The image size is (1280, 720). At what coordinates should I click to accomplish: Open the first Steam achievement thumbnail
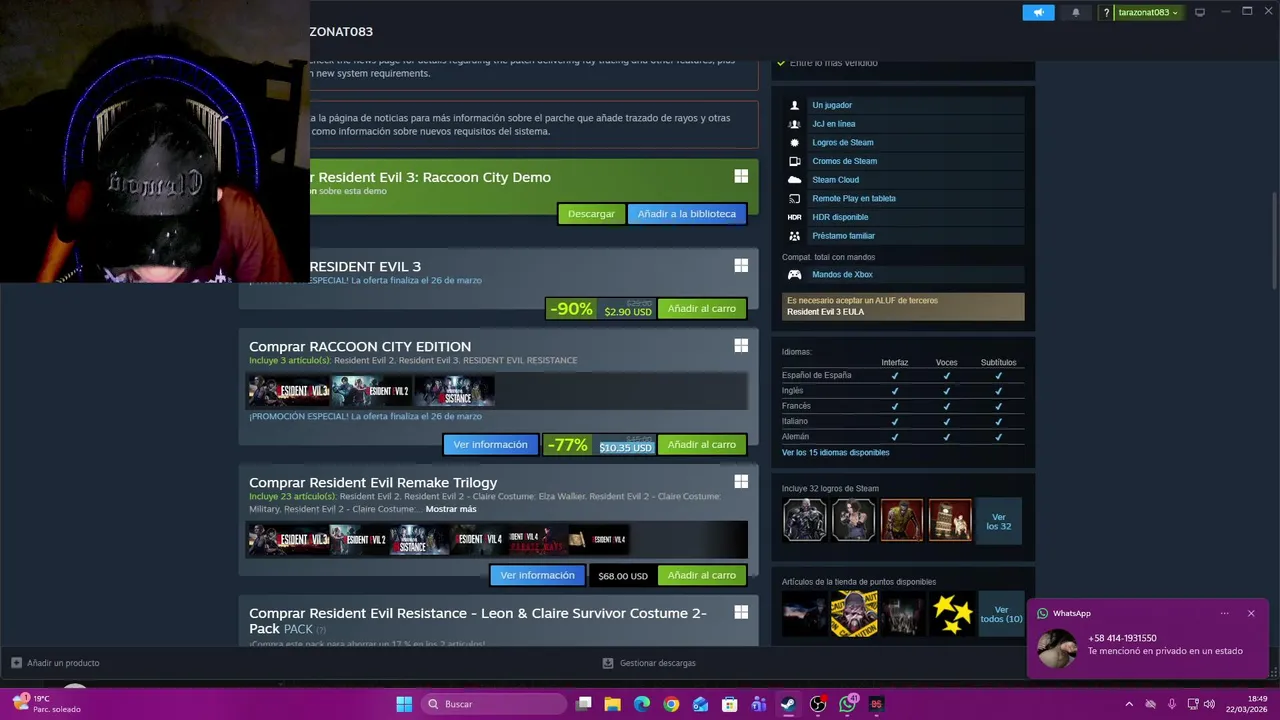tap(805, 520)
